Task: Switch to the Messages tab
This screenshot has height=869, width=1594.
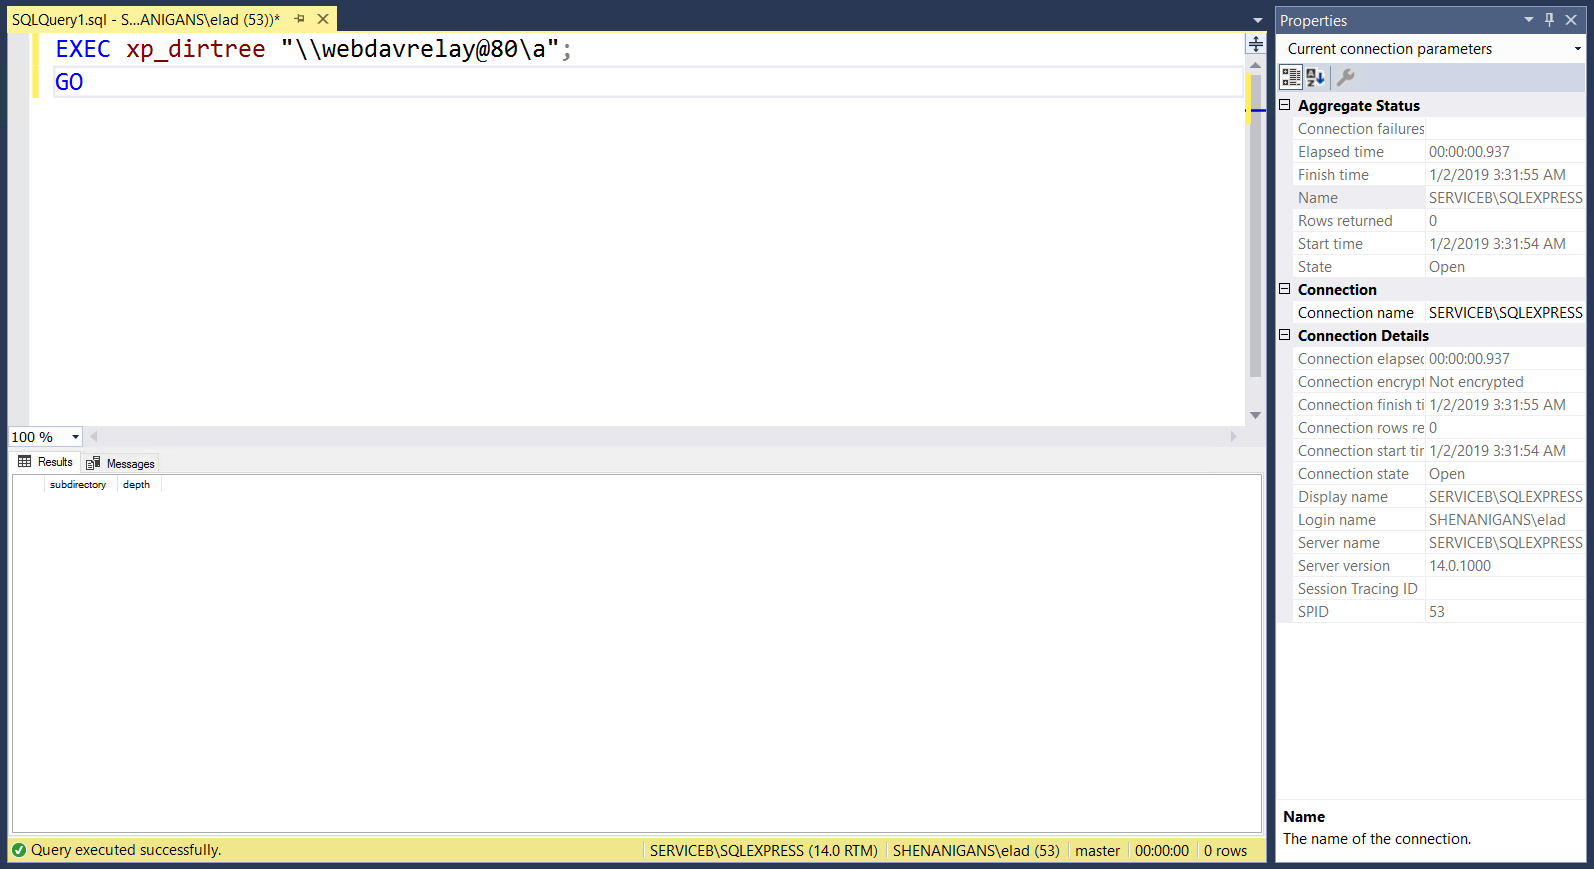Action: 120,463
